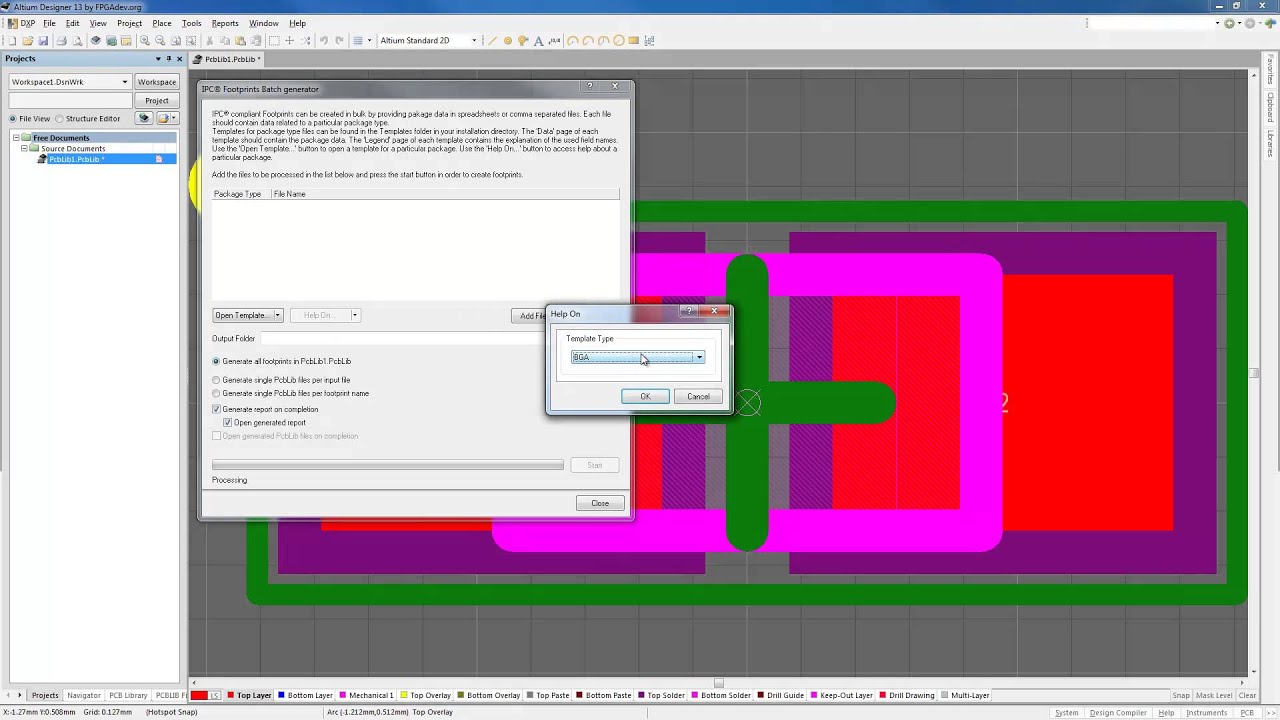Image resolution: width=1280 pixels, height=720 pixels.
Task: Collapse the Source Documents tree node
Action: pos(24,148)
